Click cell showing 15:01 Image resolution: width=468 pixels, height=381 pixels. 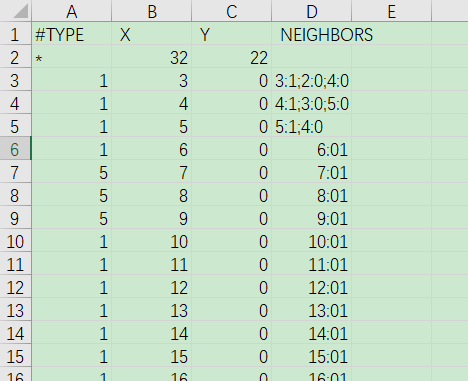311,356
